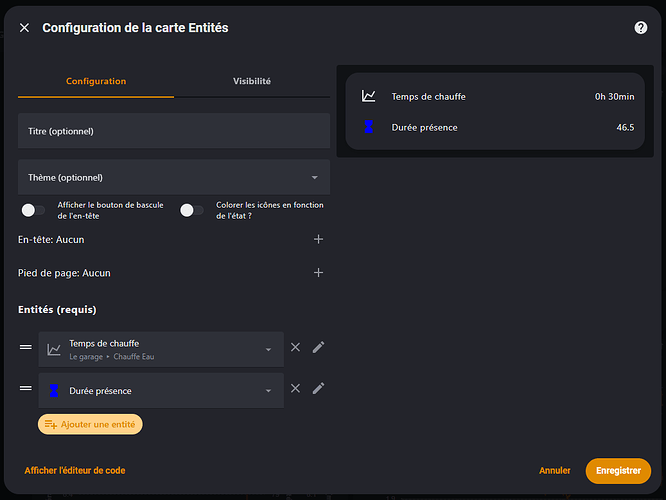Viewport: 666px width, 500px height.
Task: Add an En-tête with the plus icon
Action: click(x=318, y=240)
